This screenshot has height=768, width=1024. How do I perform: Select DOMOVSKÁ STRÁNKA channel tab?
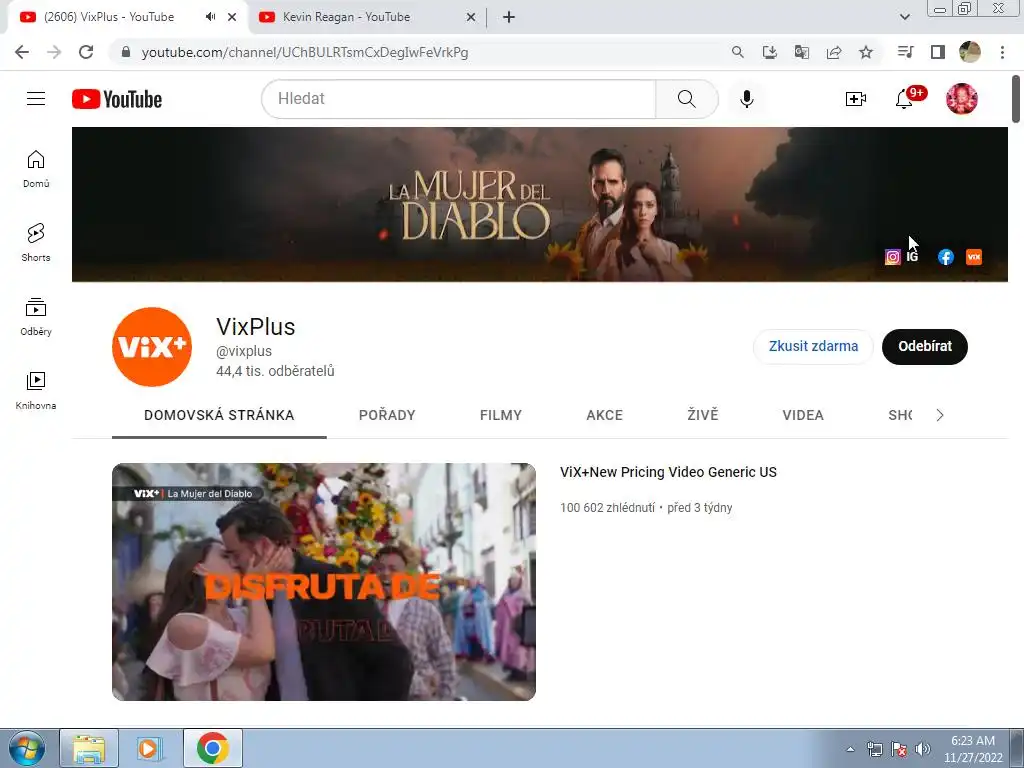coord(219,415)
